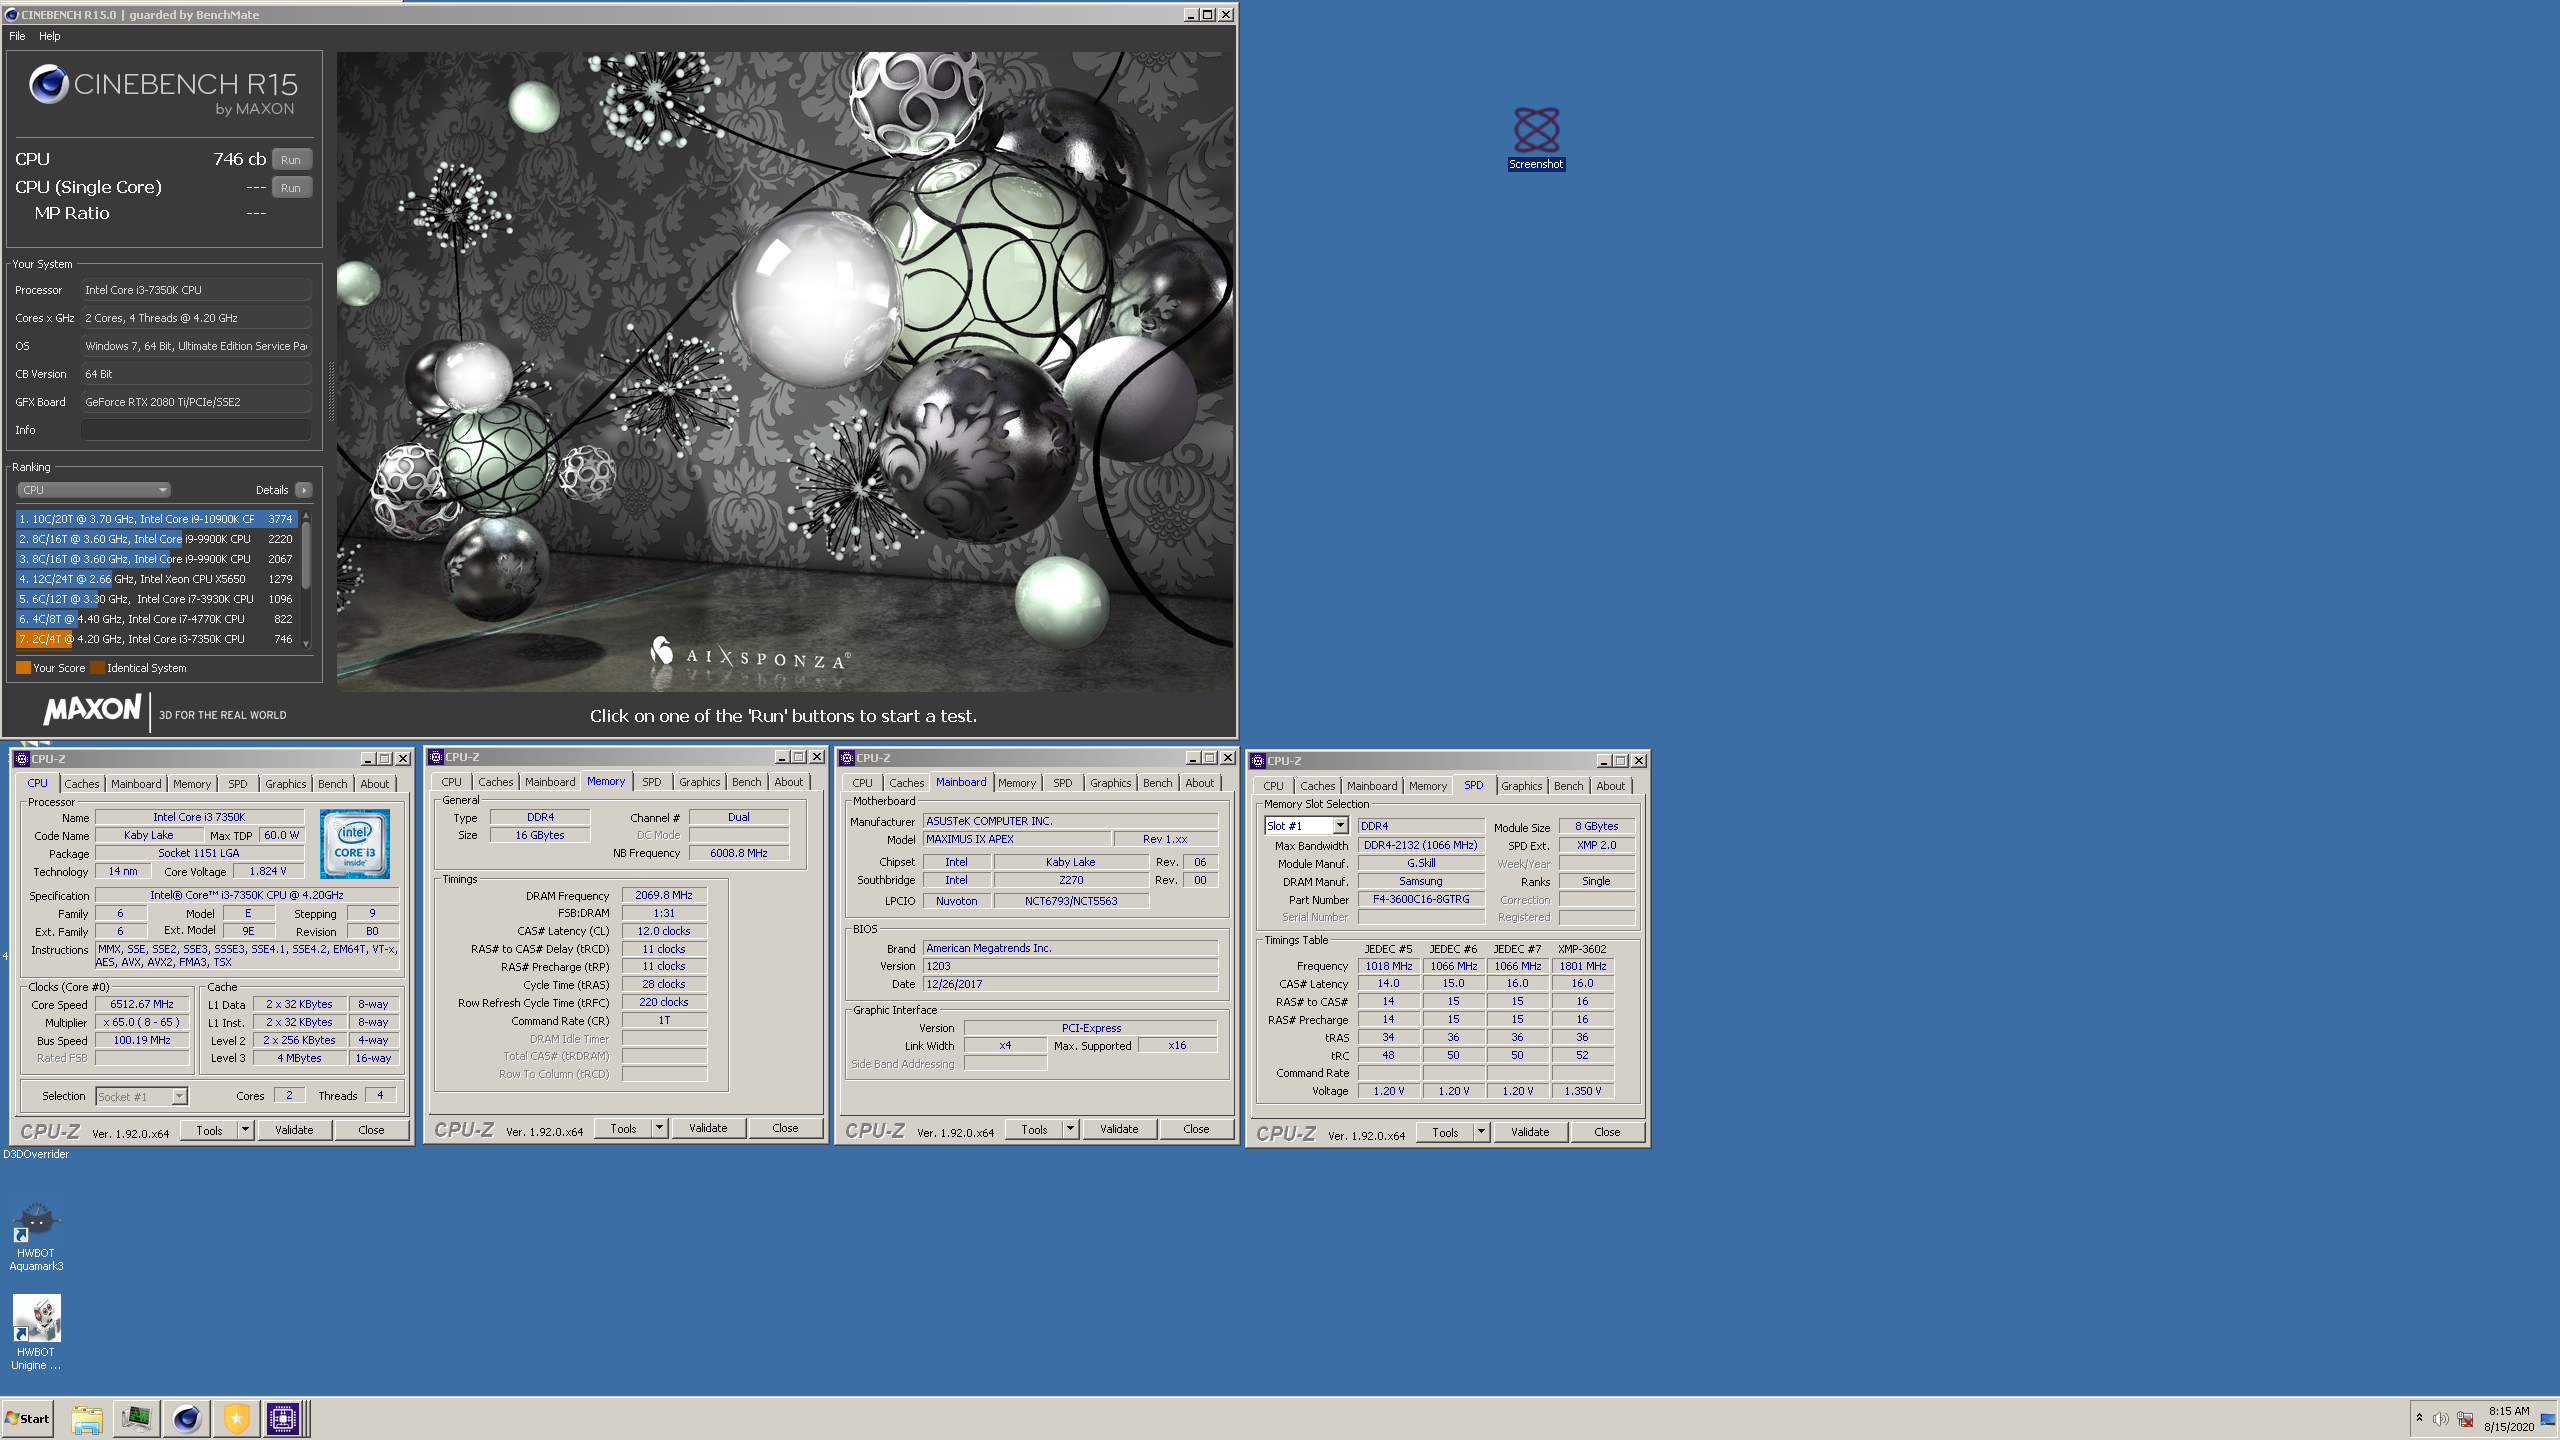
Task: Open the volume control in system tray
Action: tap(2441, 1419)
